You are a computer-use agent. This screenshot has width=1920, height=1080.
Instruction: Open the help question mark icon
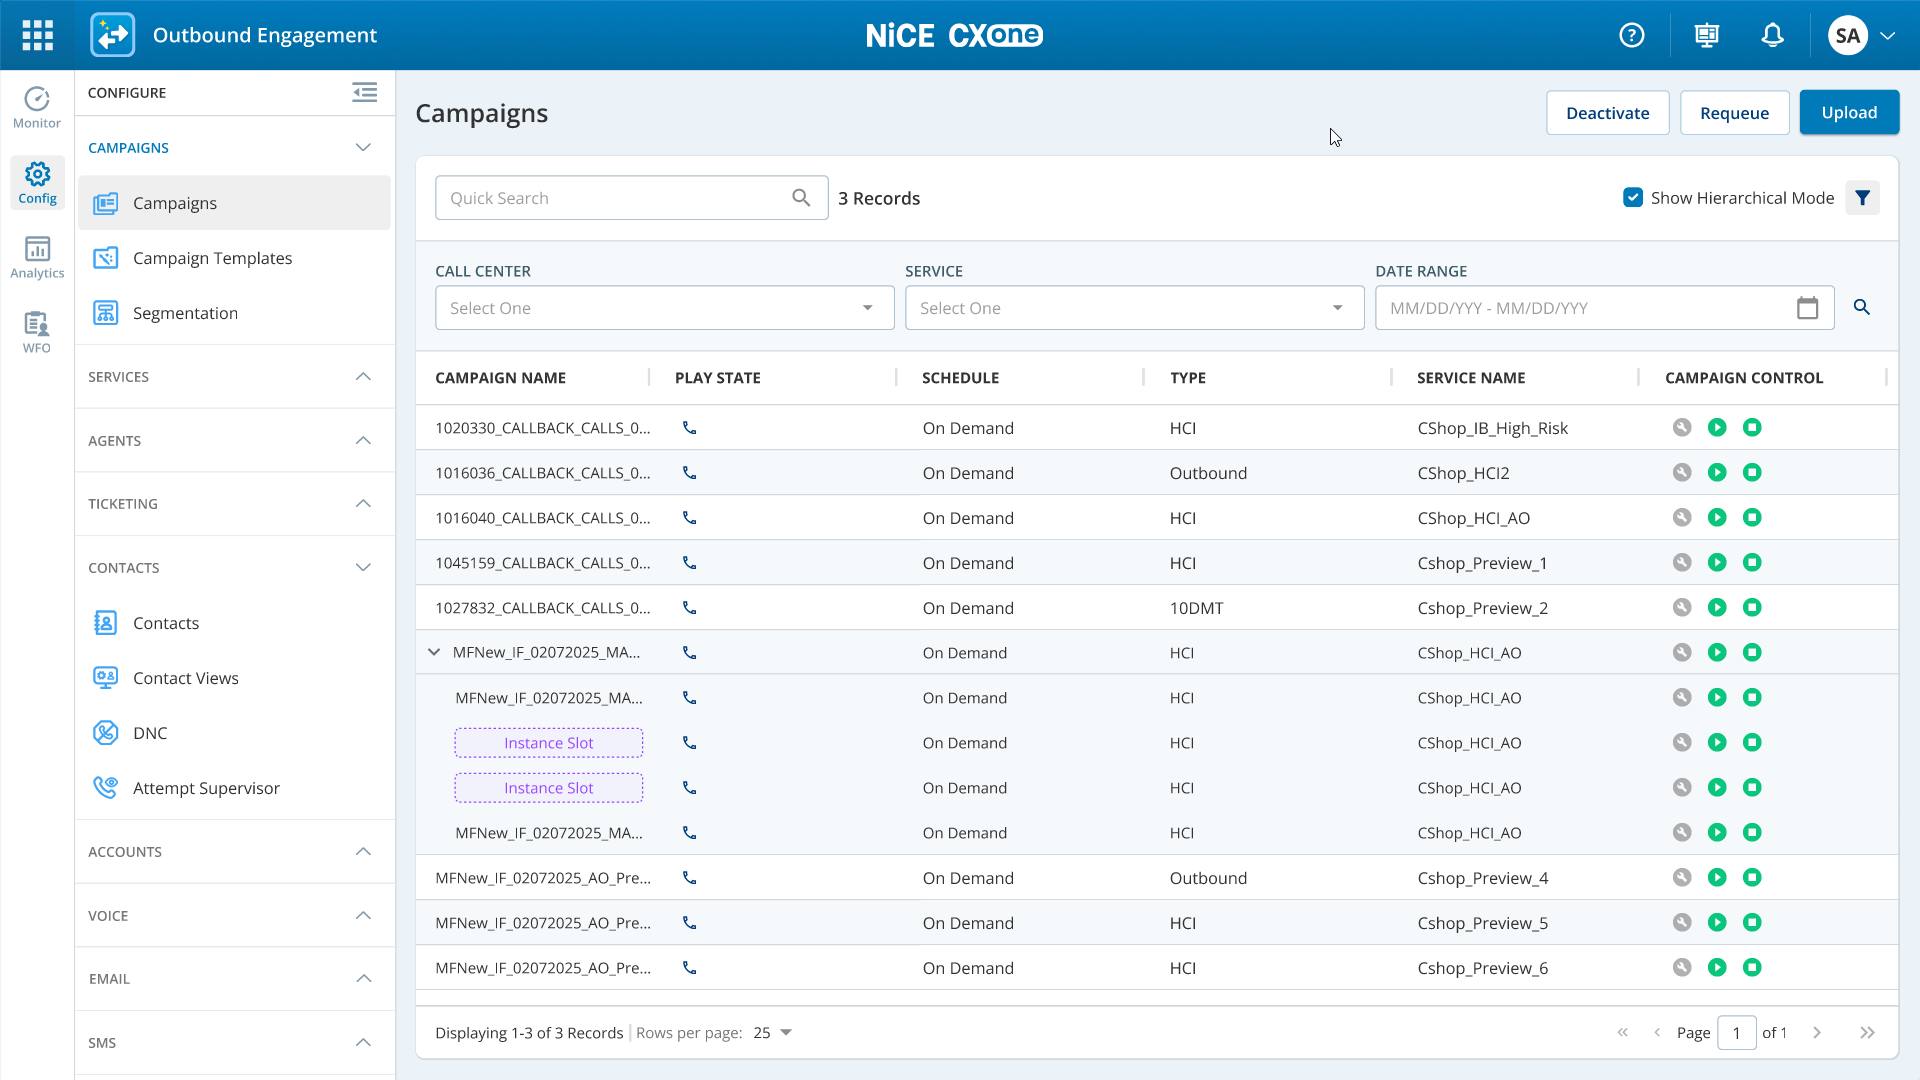point(1632,35)
